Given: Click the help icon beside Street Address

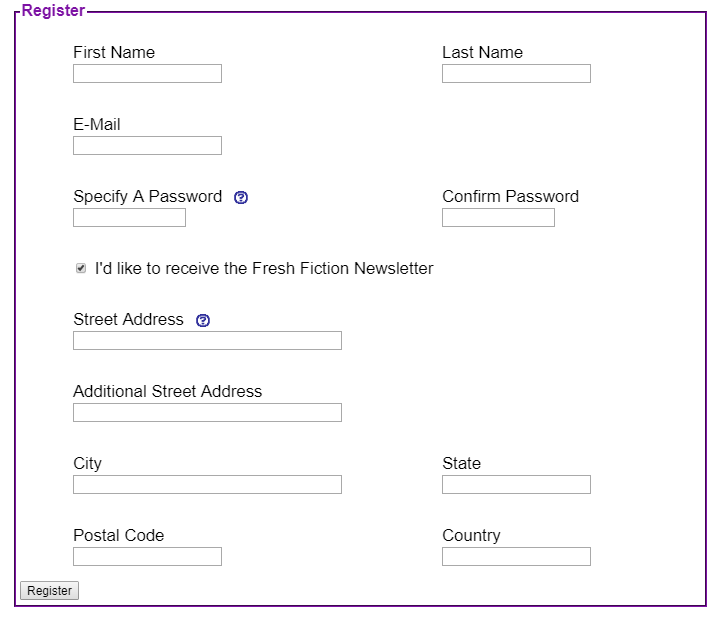Looking at the screenshot, I should 203,321.
